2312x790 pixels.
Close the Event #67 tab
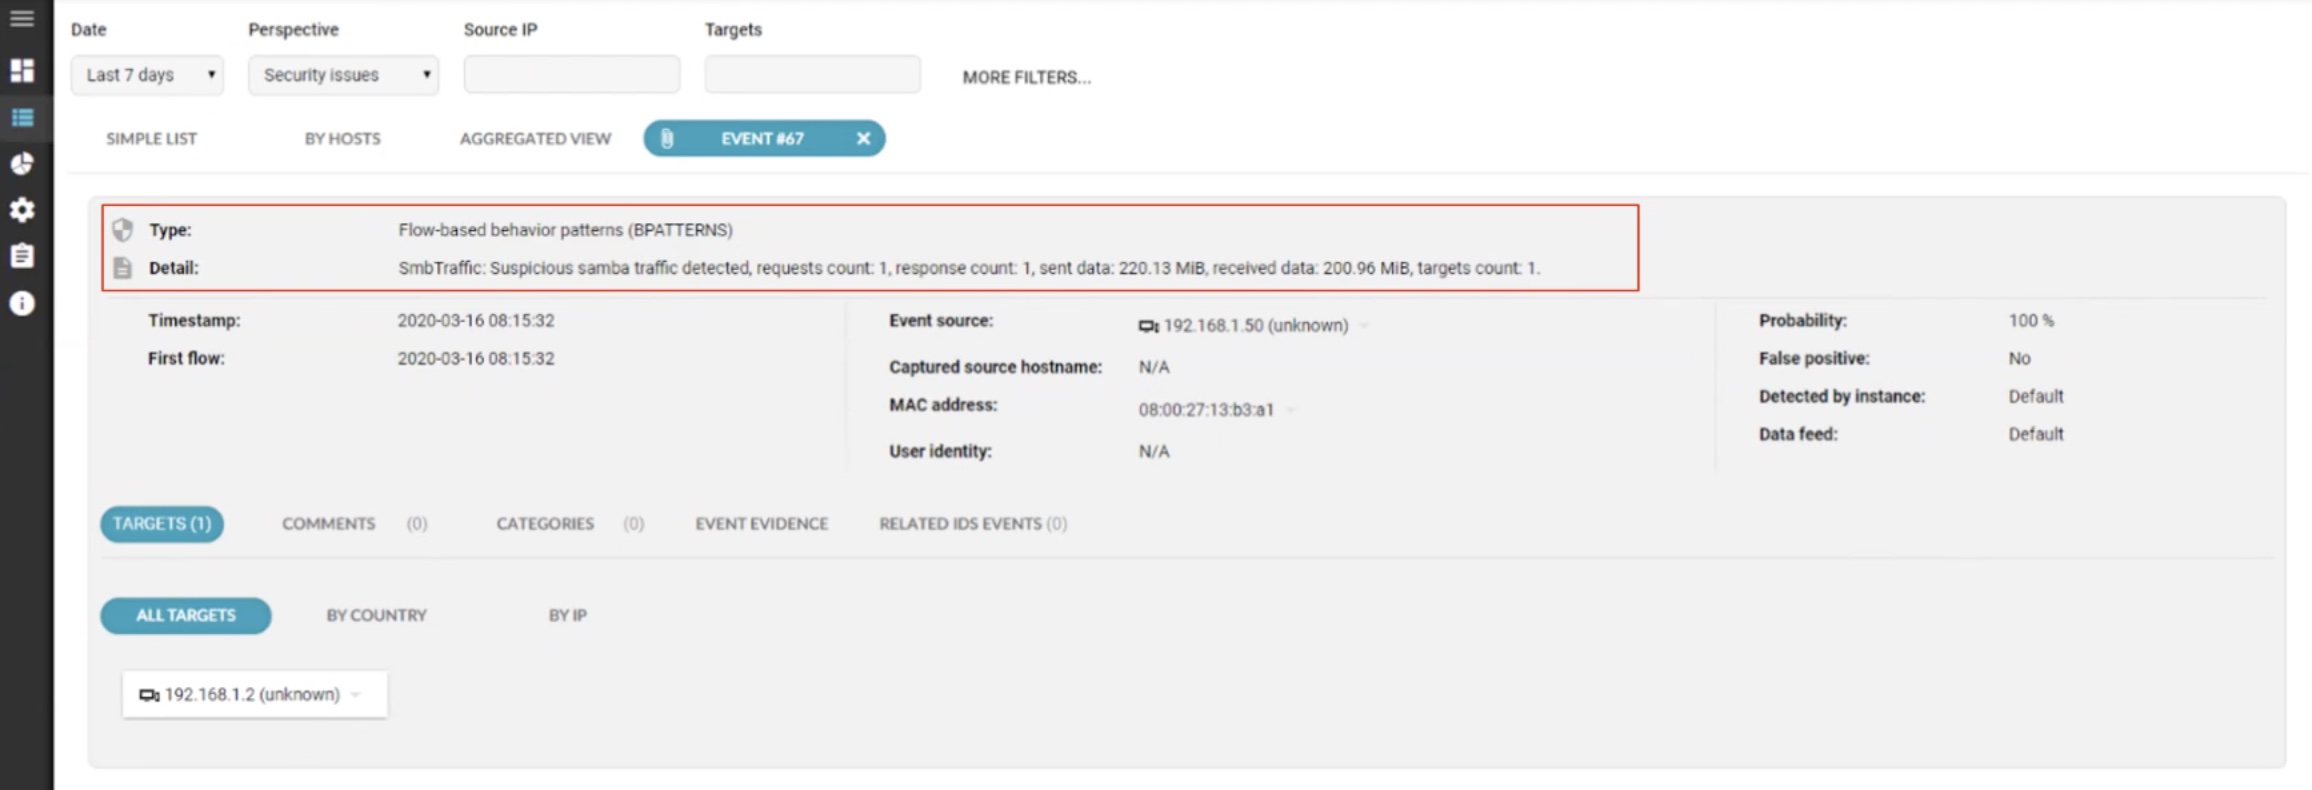pos(863,139)
